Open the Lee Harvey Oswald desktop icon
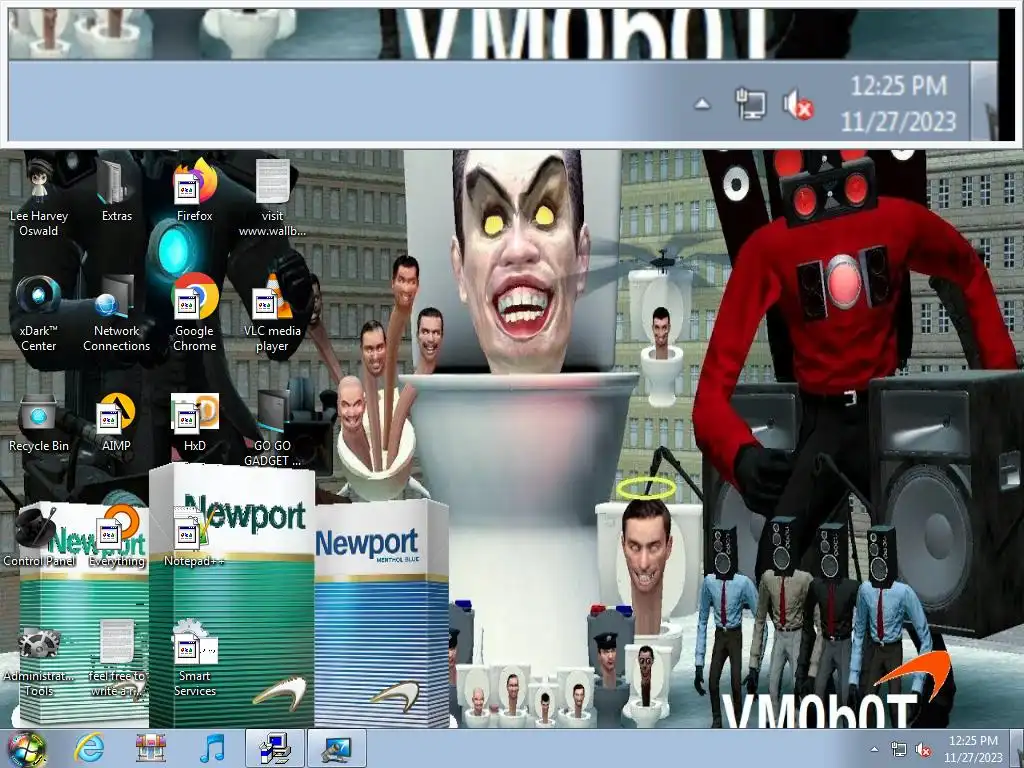Viewport: 1024px width, 768px height. click(39, 198)
